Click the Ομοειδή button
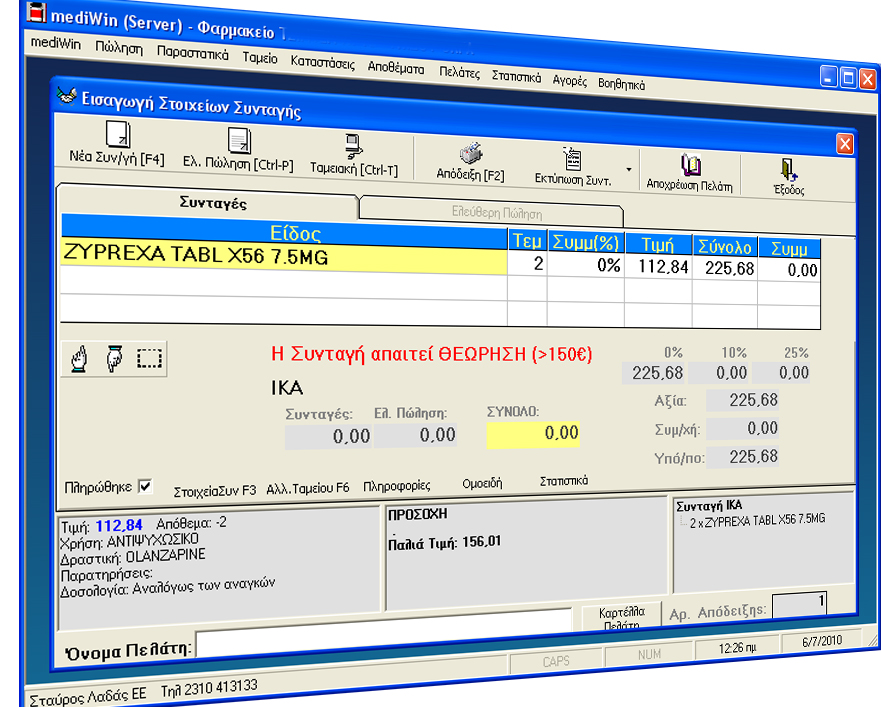 point(482,483)
